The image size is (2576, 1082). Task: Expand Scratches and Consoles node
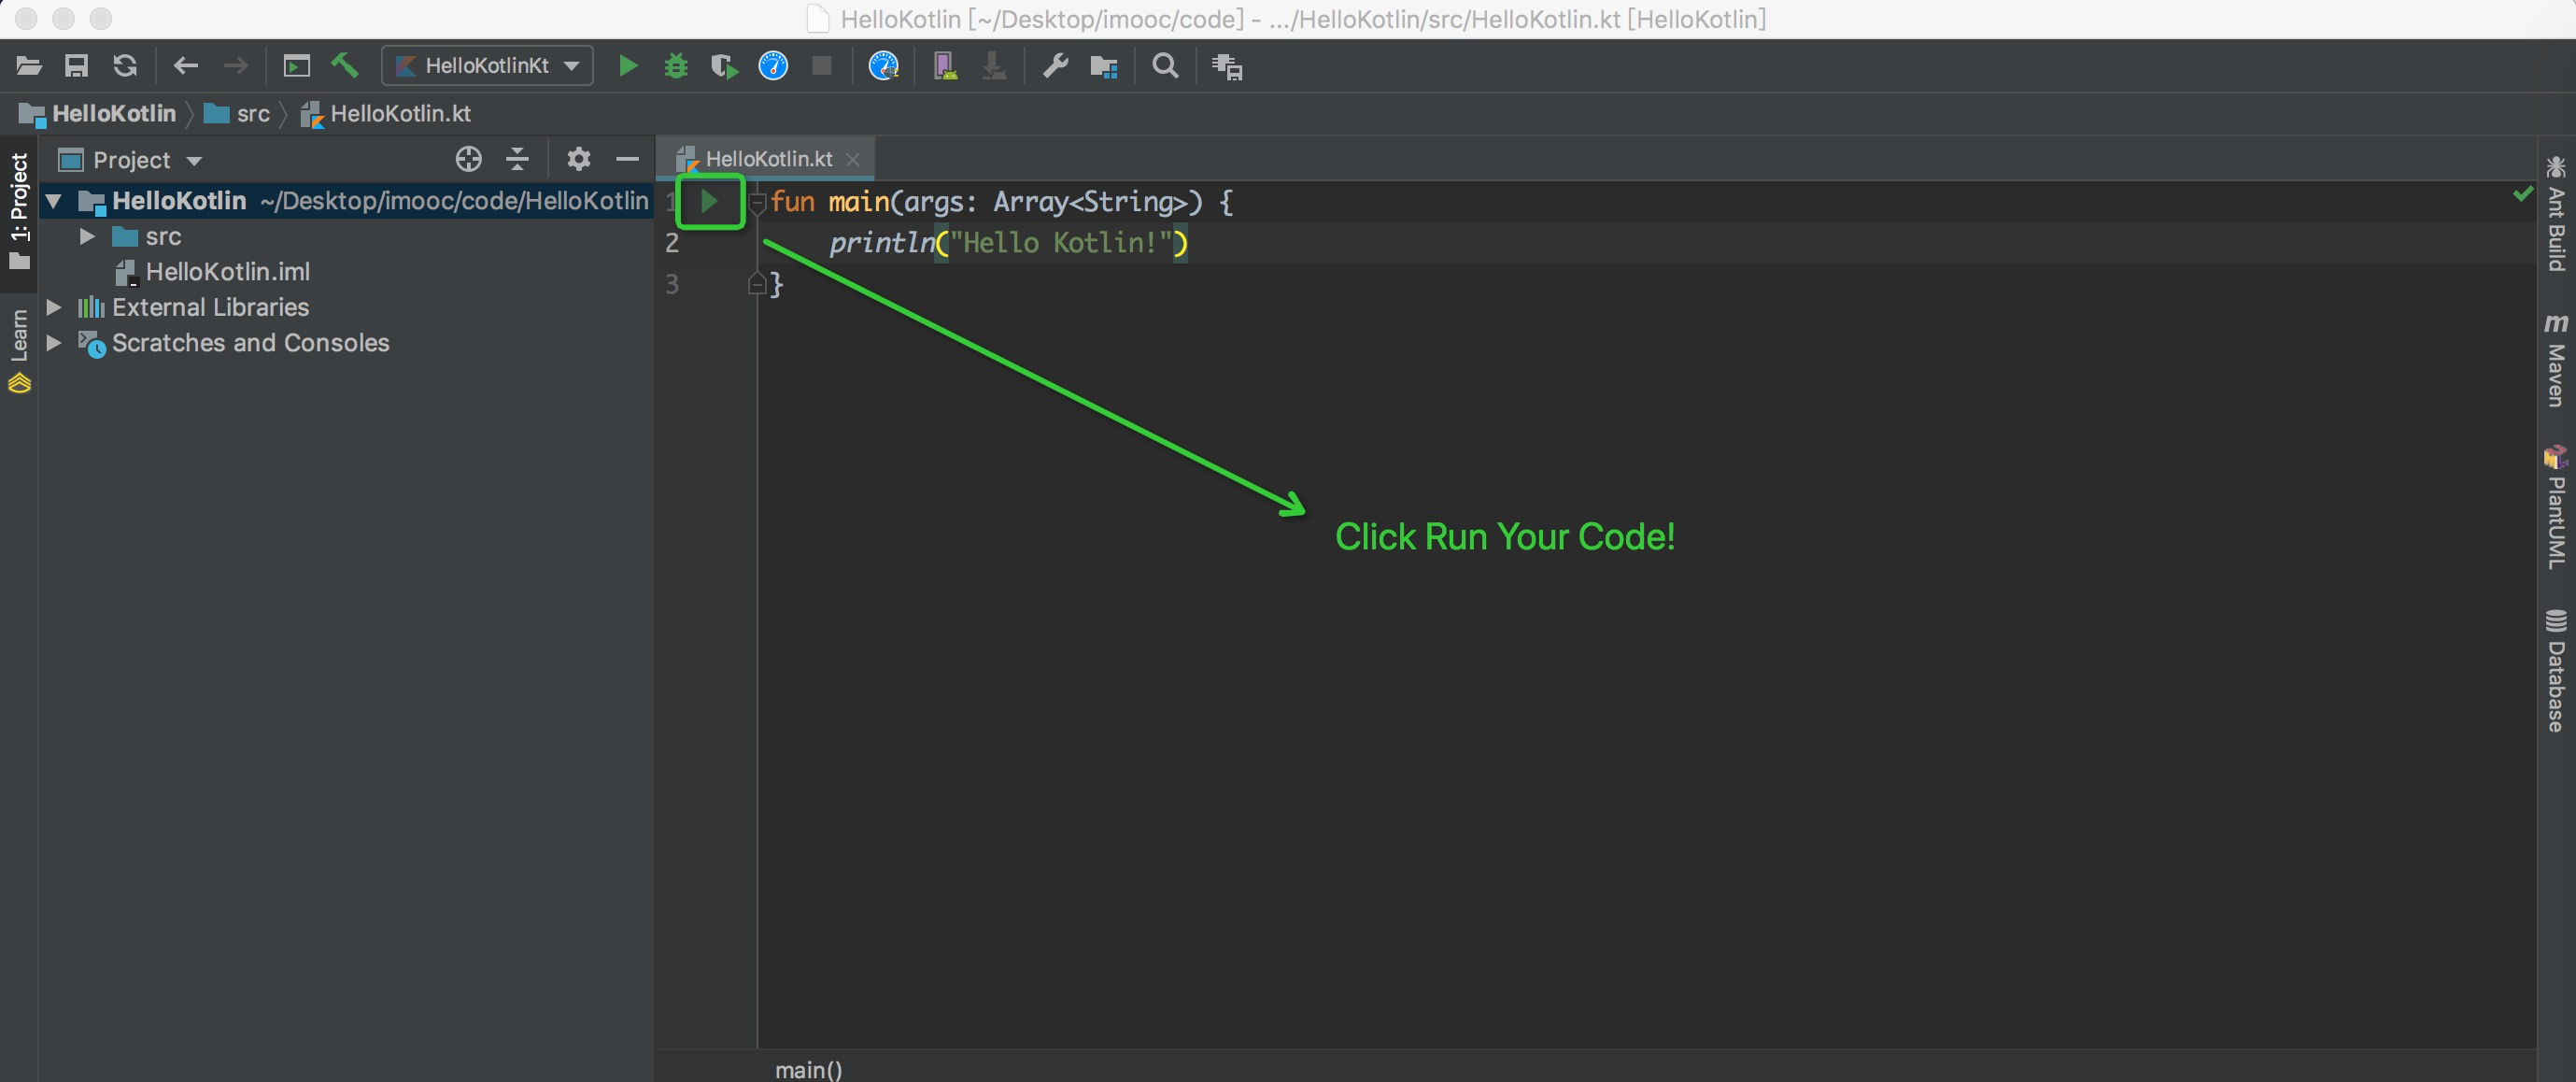[x=54, y=343]
